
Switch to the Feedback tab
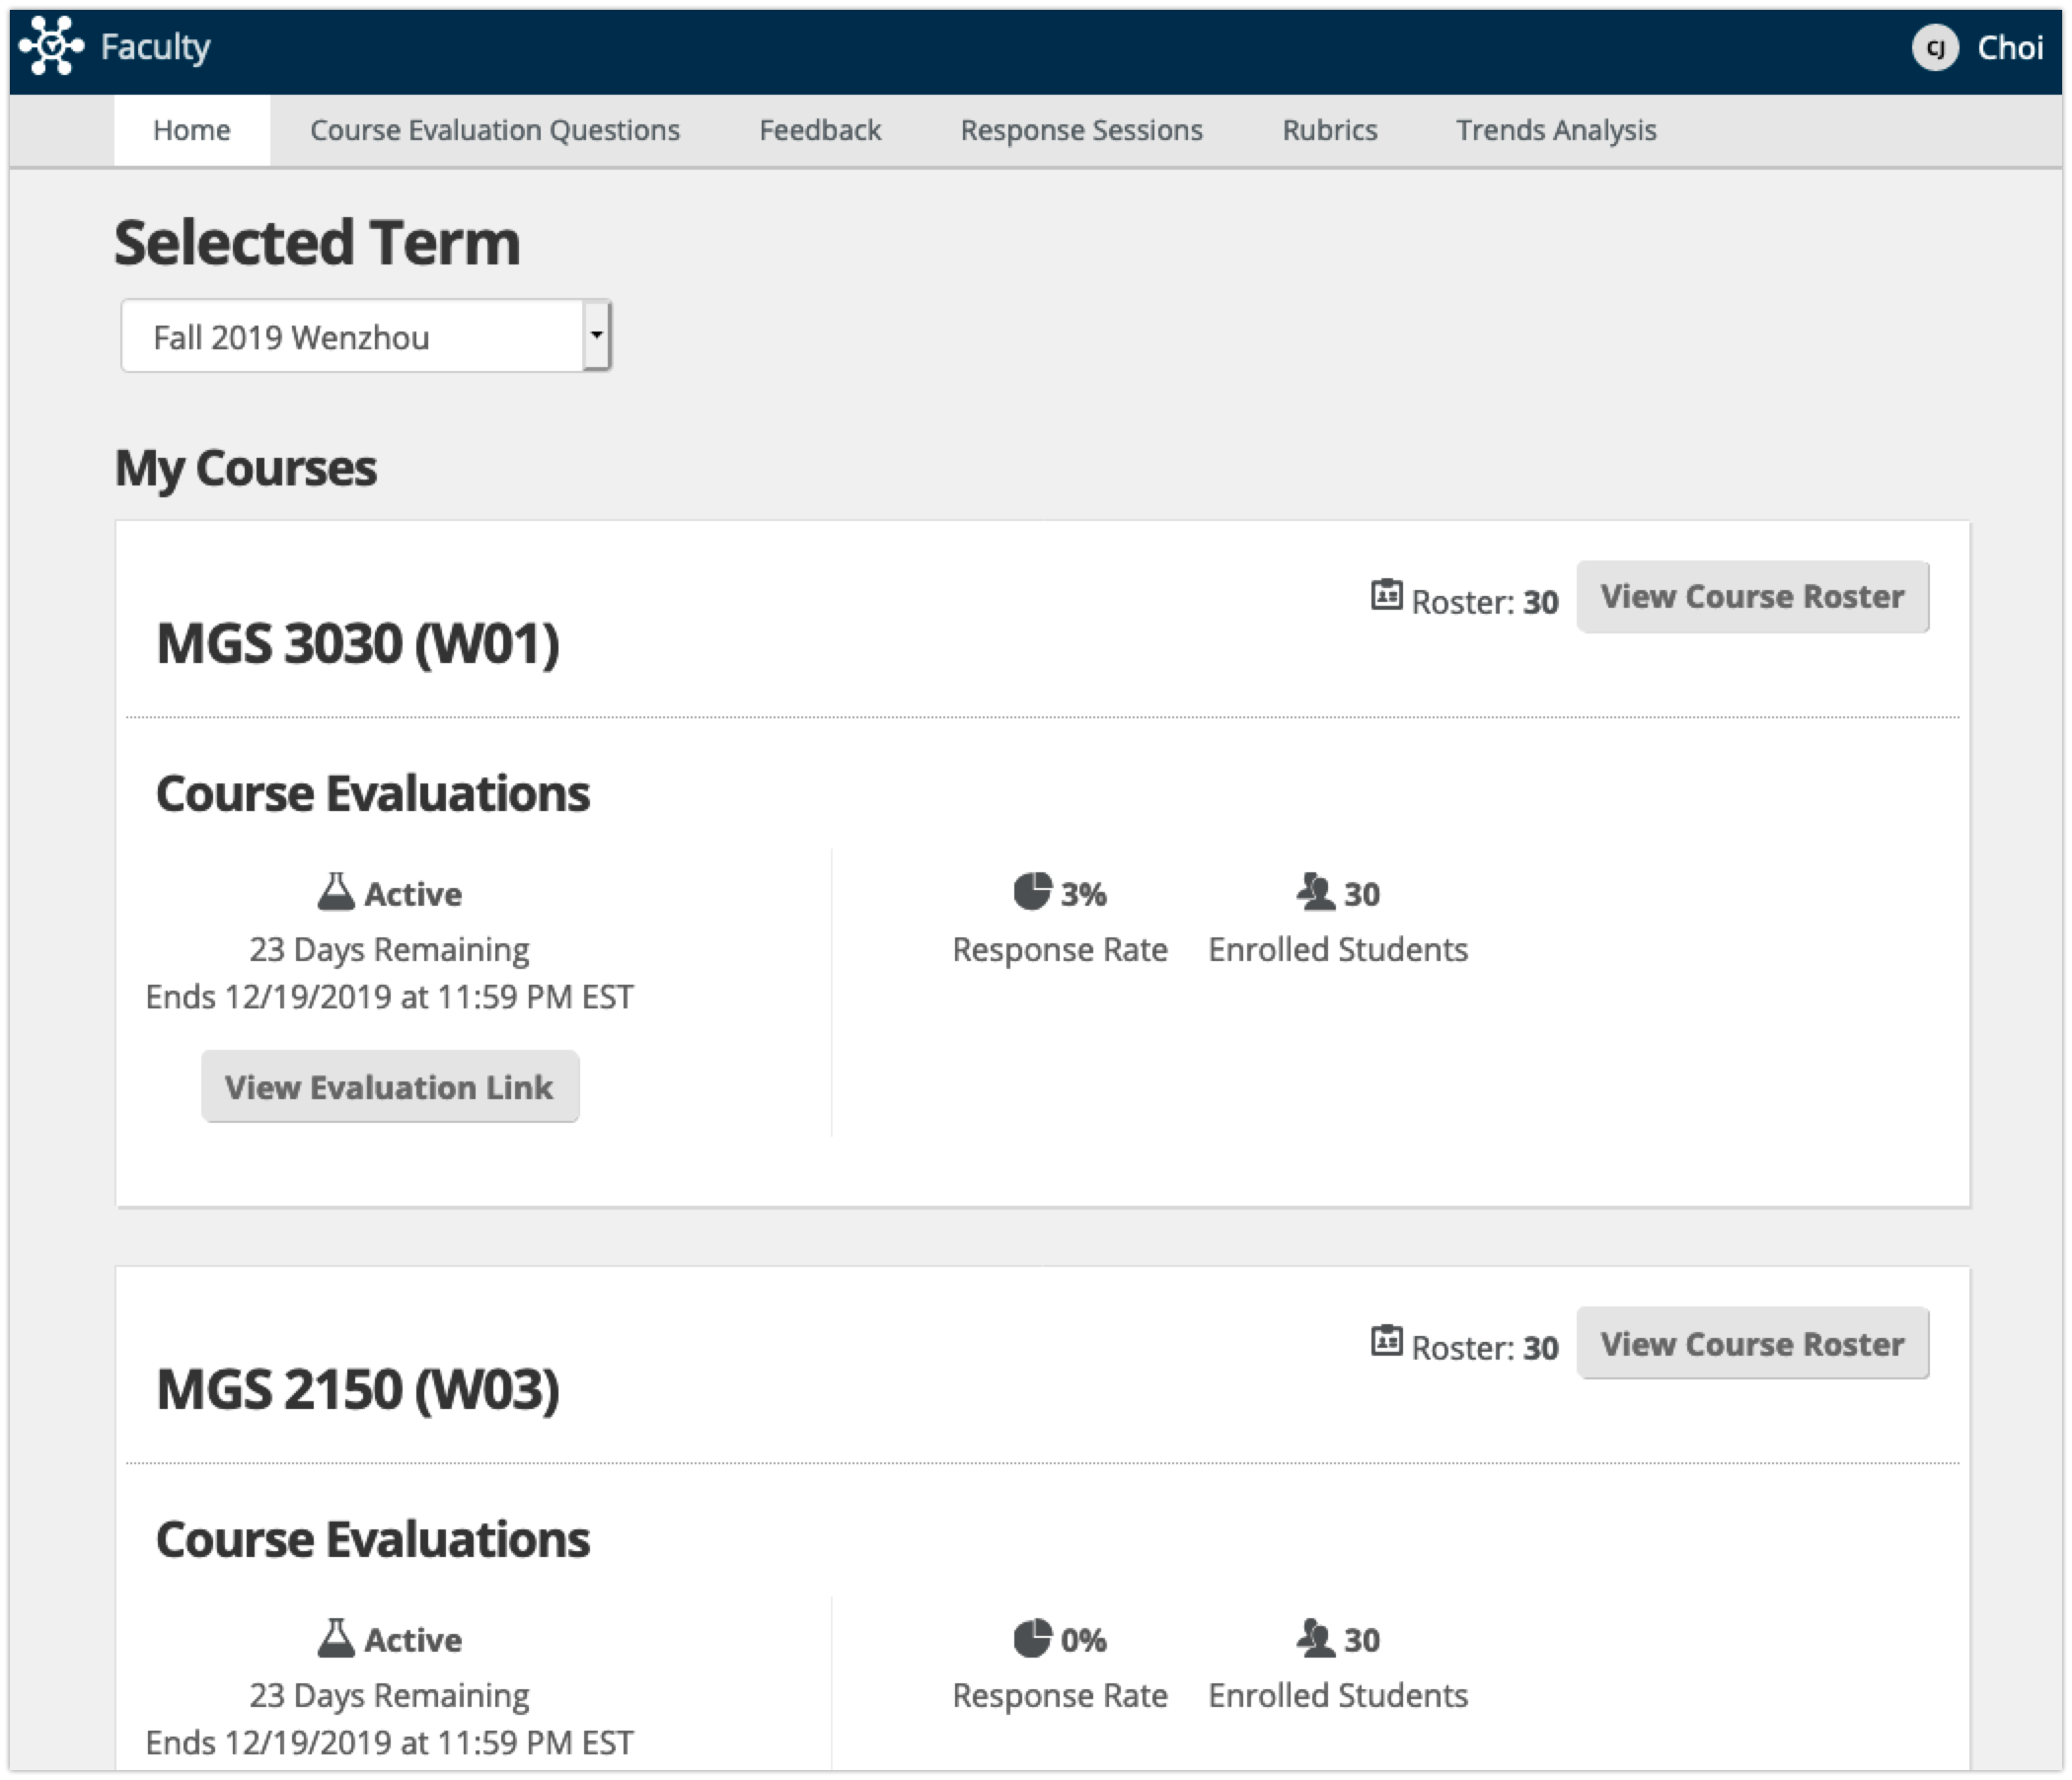click(x=820, y=130)
